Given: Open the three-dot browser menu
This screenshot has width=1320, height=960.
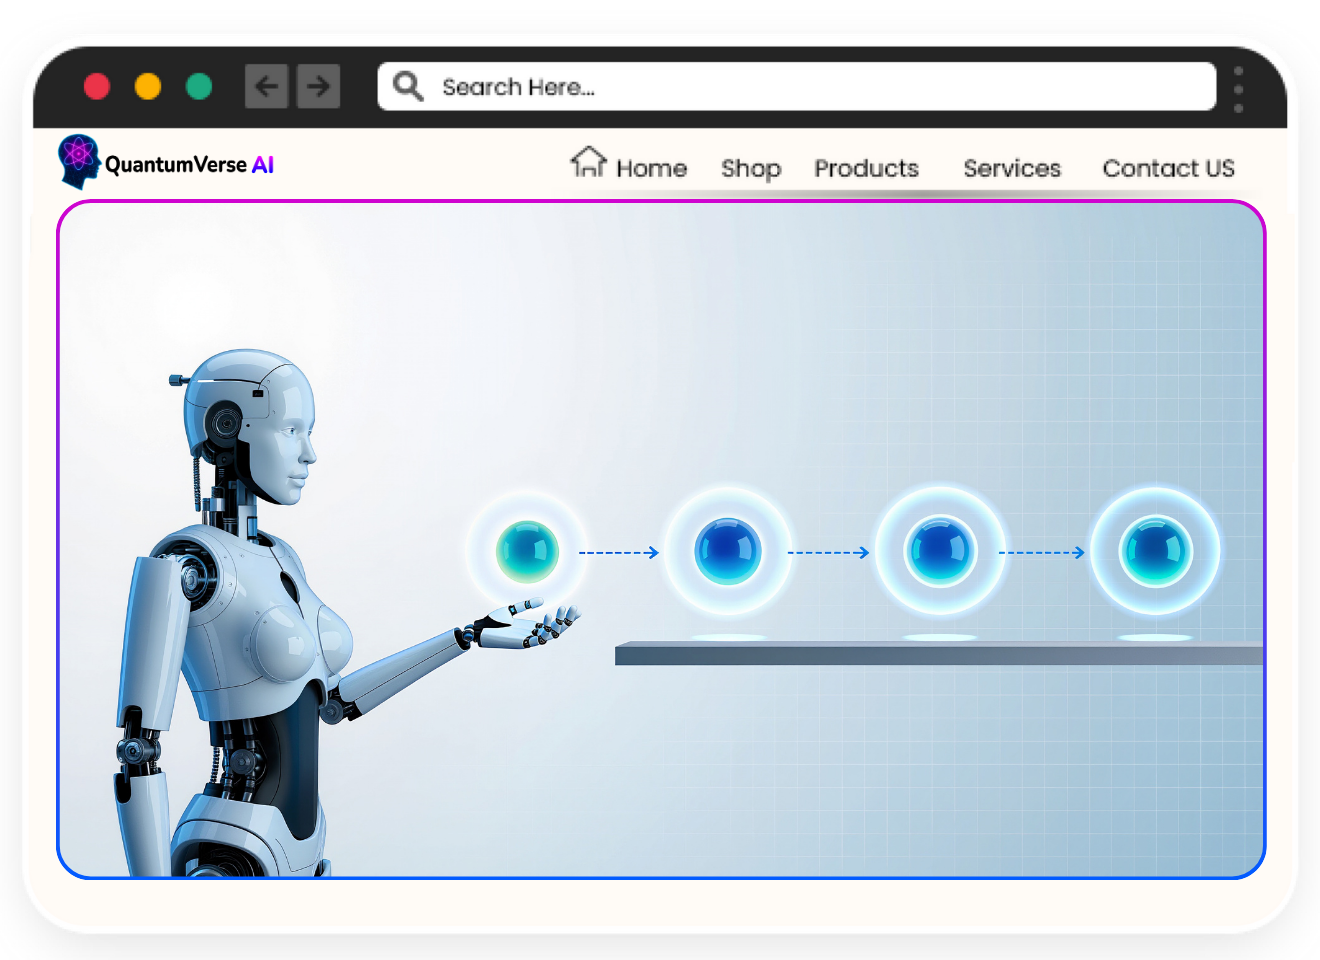Looking at the screenshot, I should (x=1238, y=89).
